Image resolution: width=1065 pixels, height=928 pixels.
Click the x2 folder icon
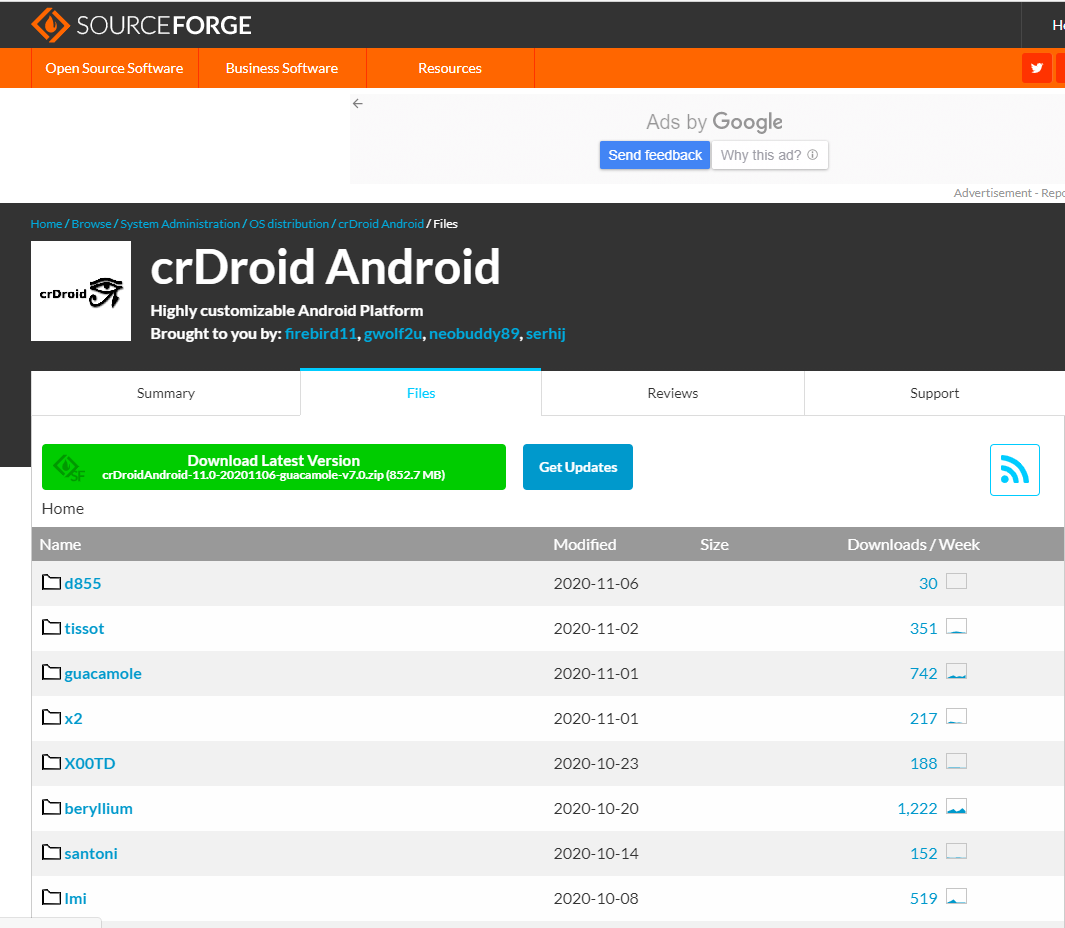click(51, 717)
